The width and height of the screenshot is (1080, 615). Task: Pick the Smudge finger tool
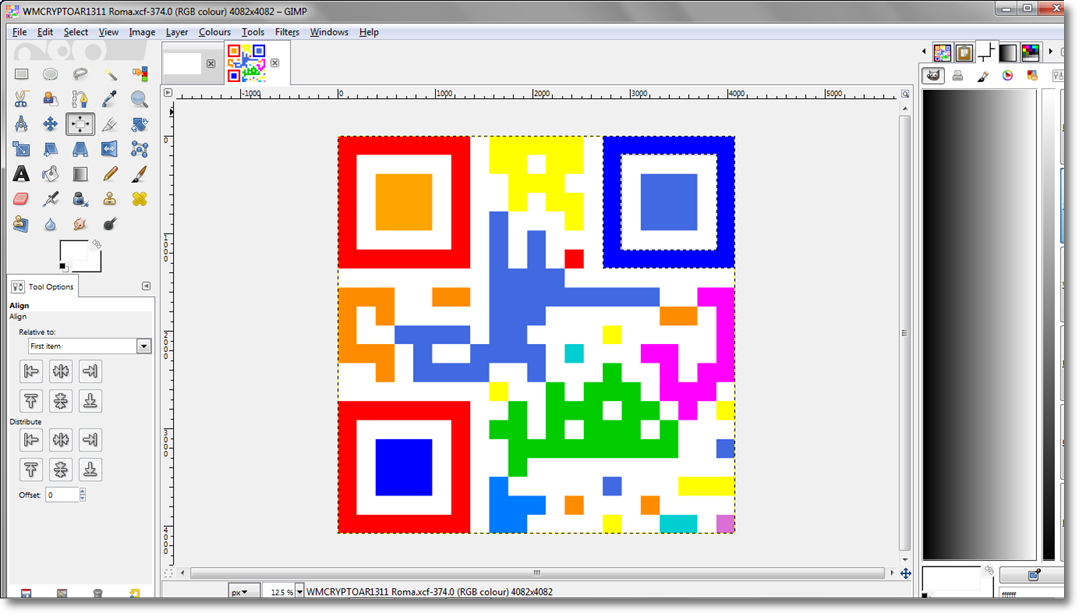[80, 224]
